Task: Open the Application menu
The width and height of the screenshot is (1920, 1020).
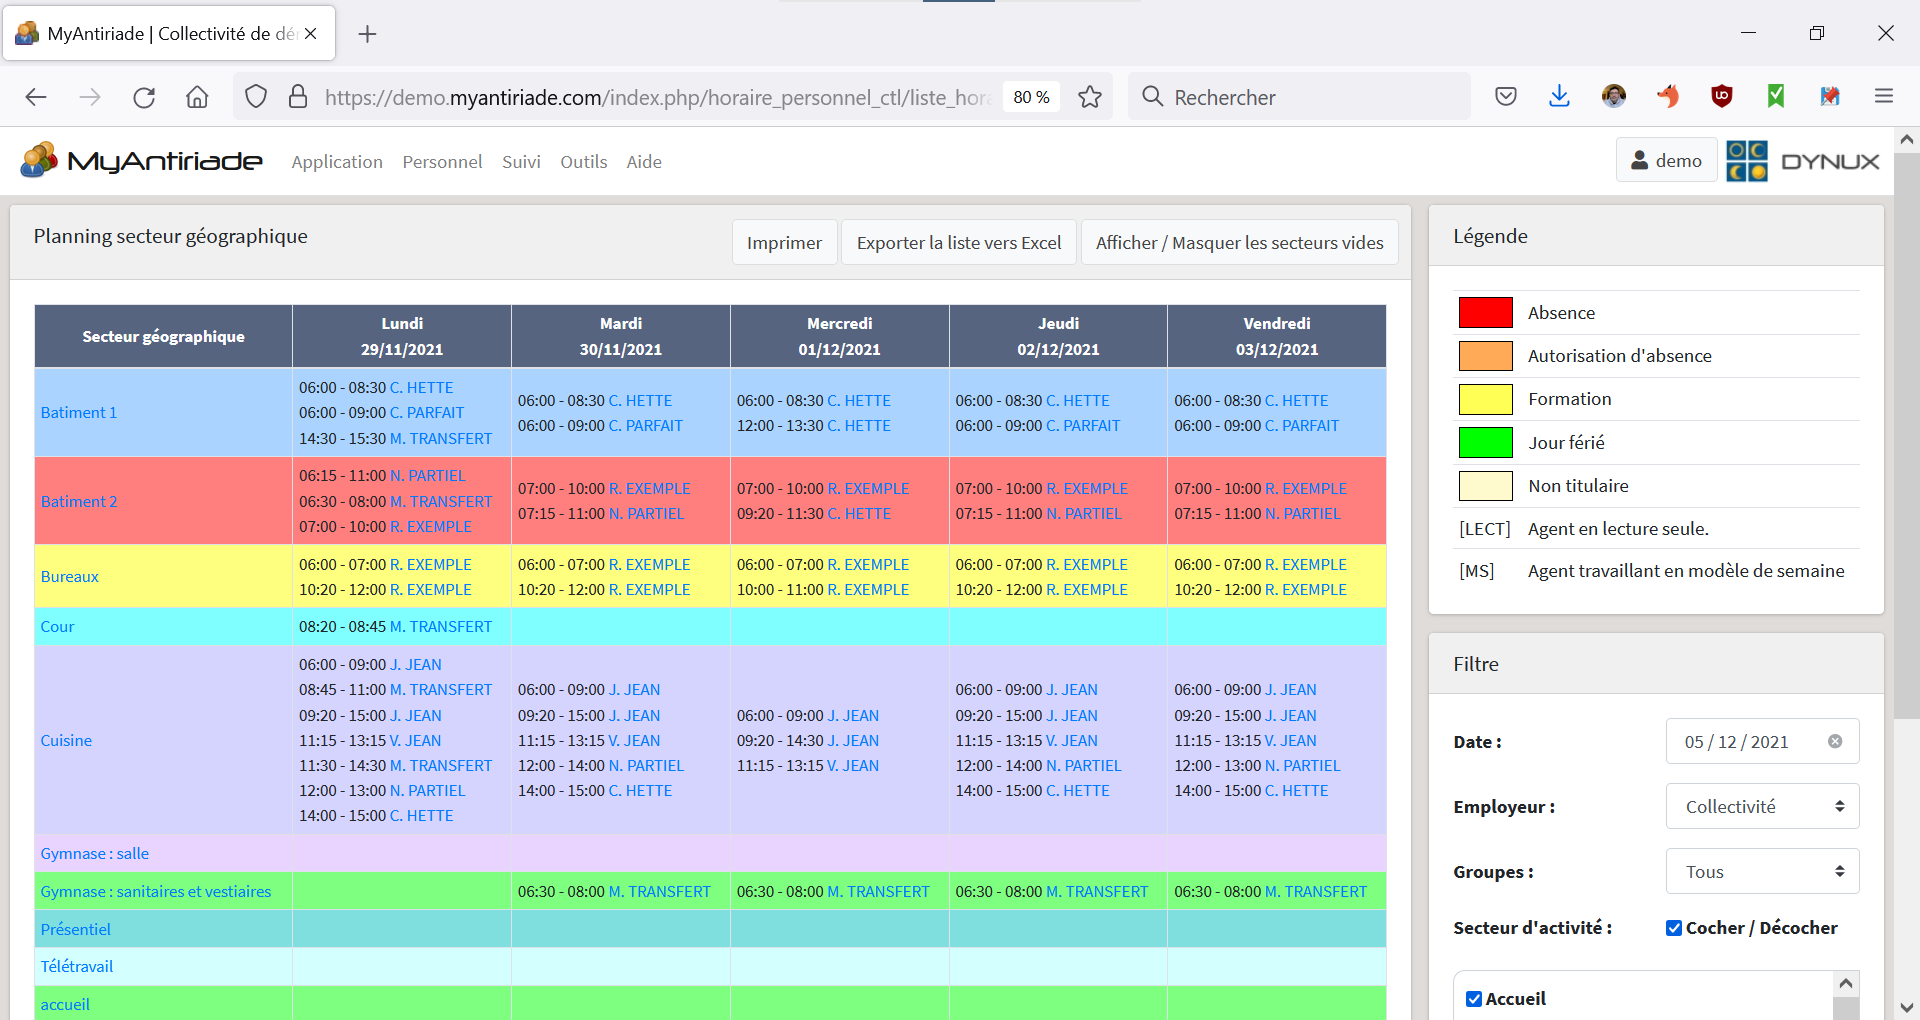Action: [x=337, y=161]
